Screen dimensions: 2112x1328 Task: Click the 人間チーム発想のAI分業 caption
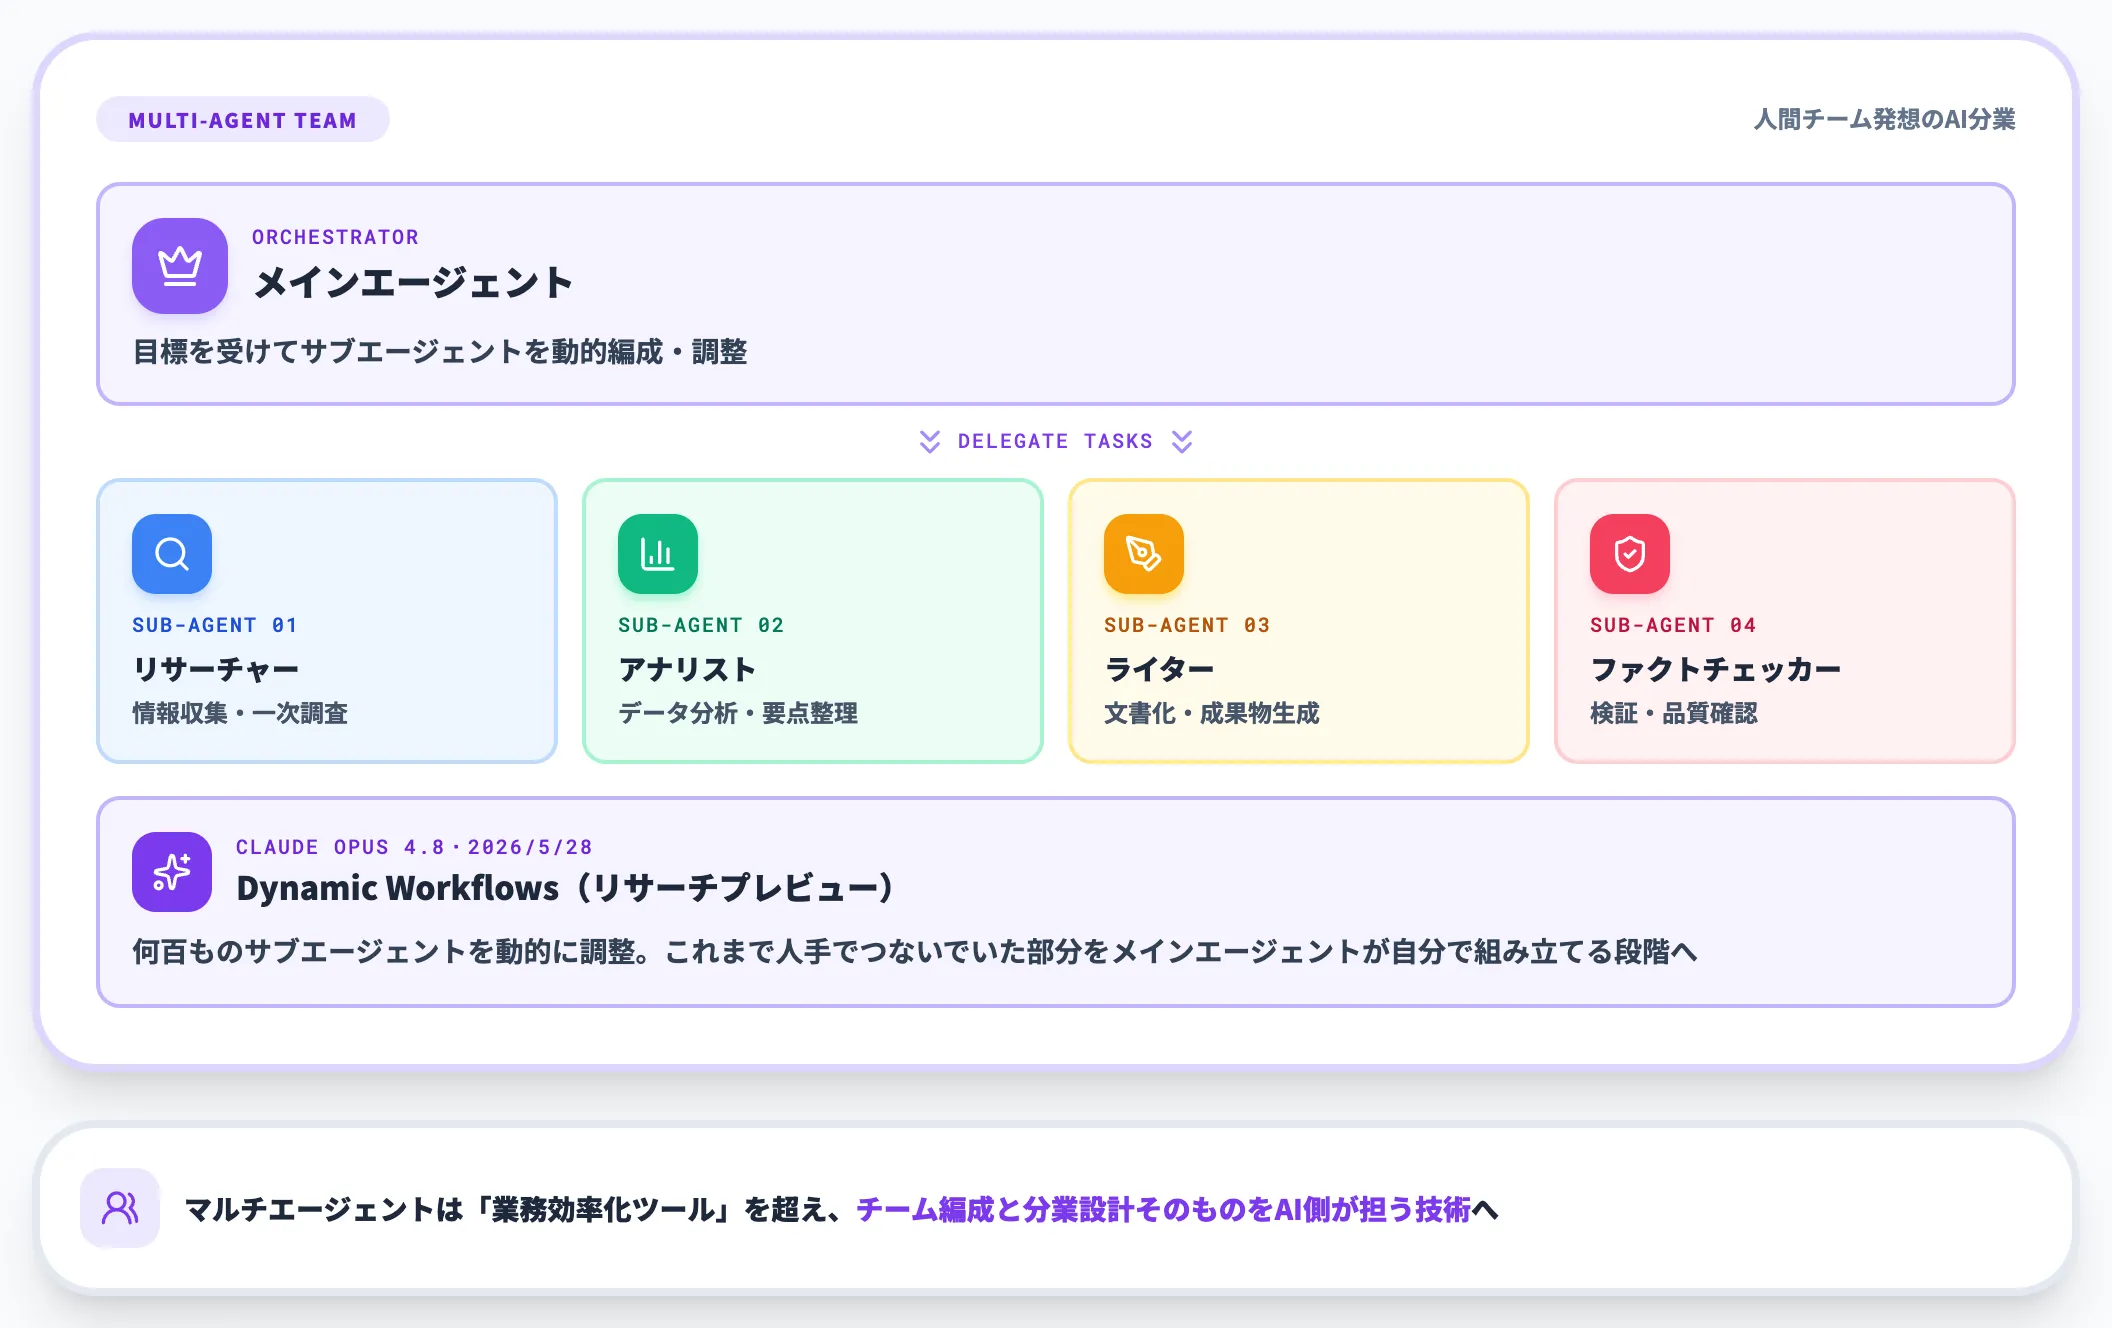click(x=1885, y=119)
